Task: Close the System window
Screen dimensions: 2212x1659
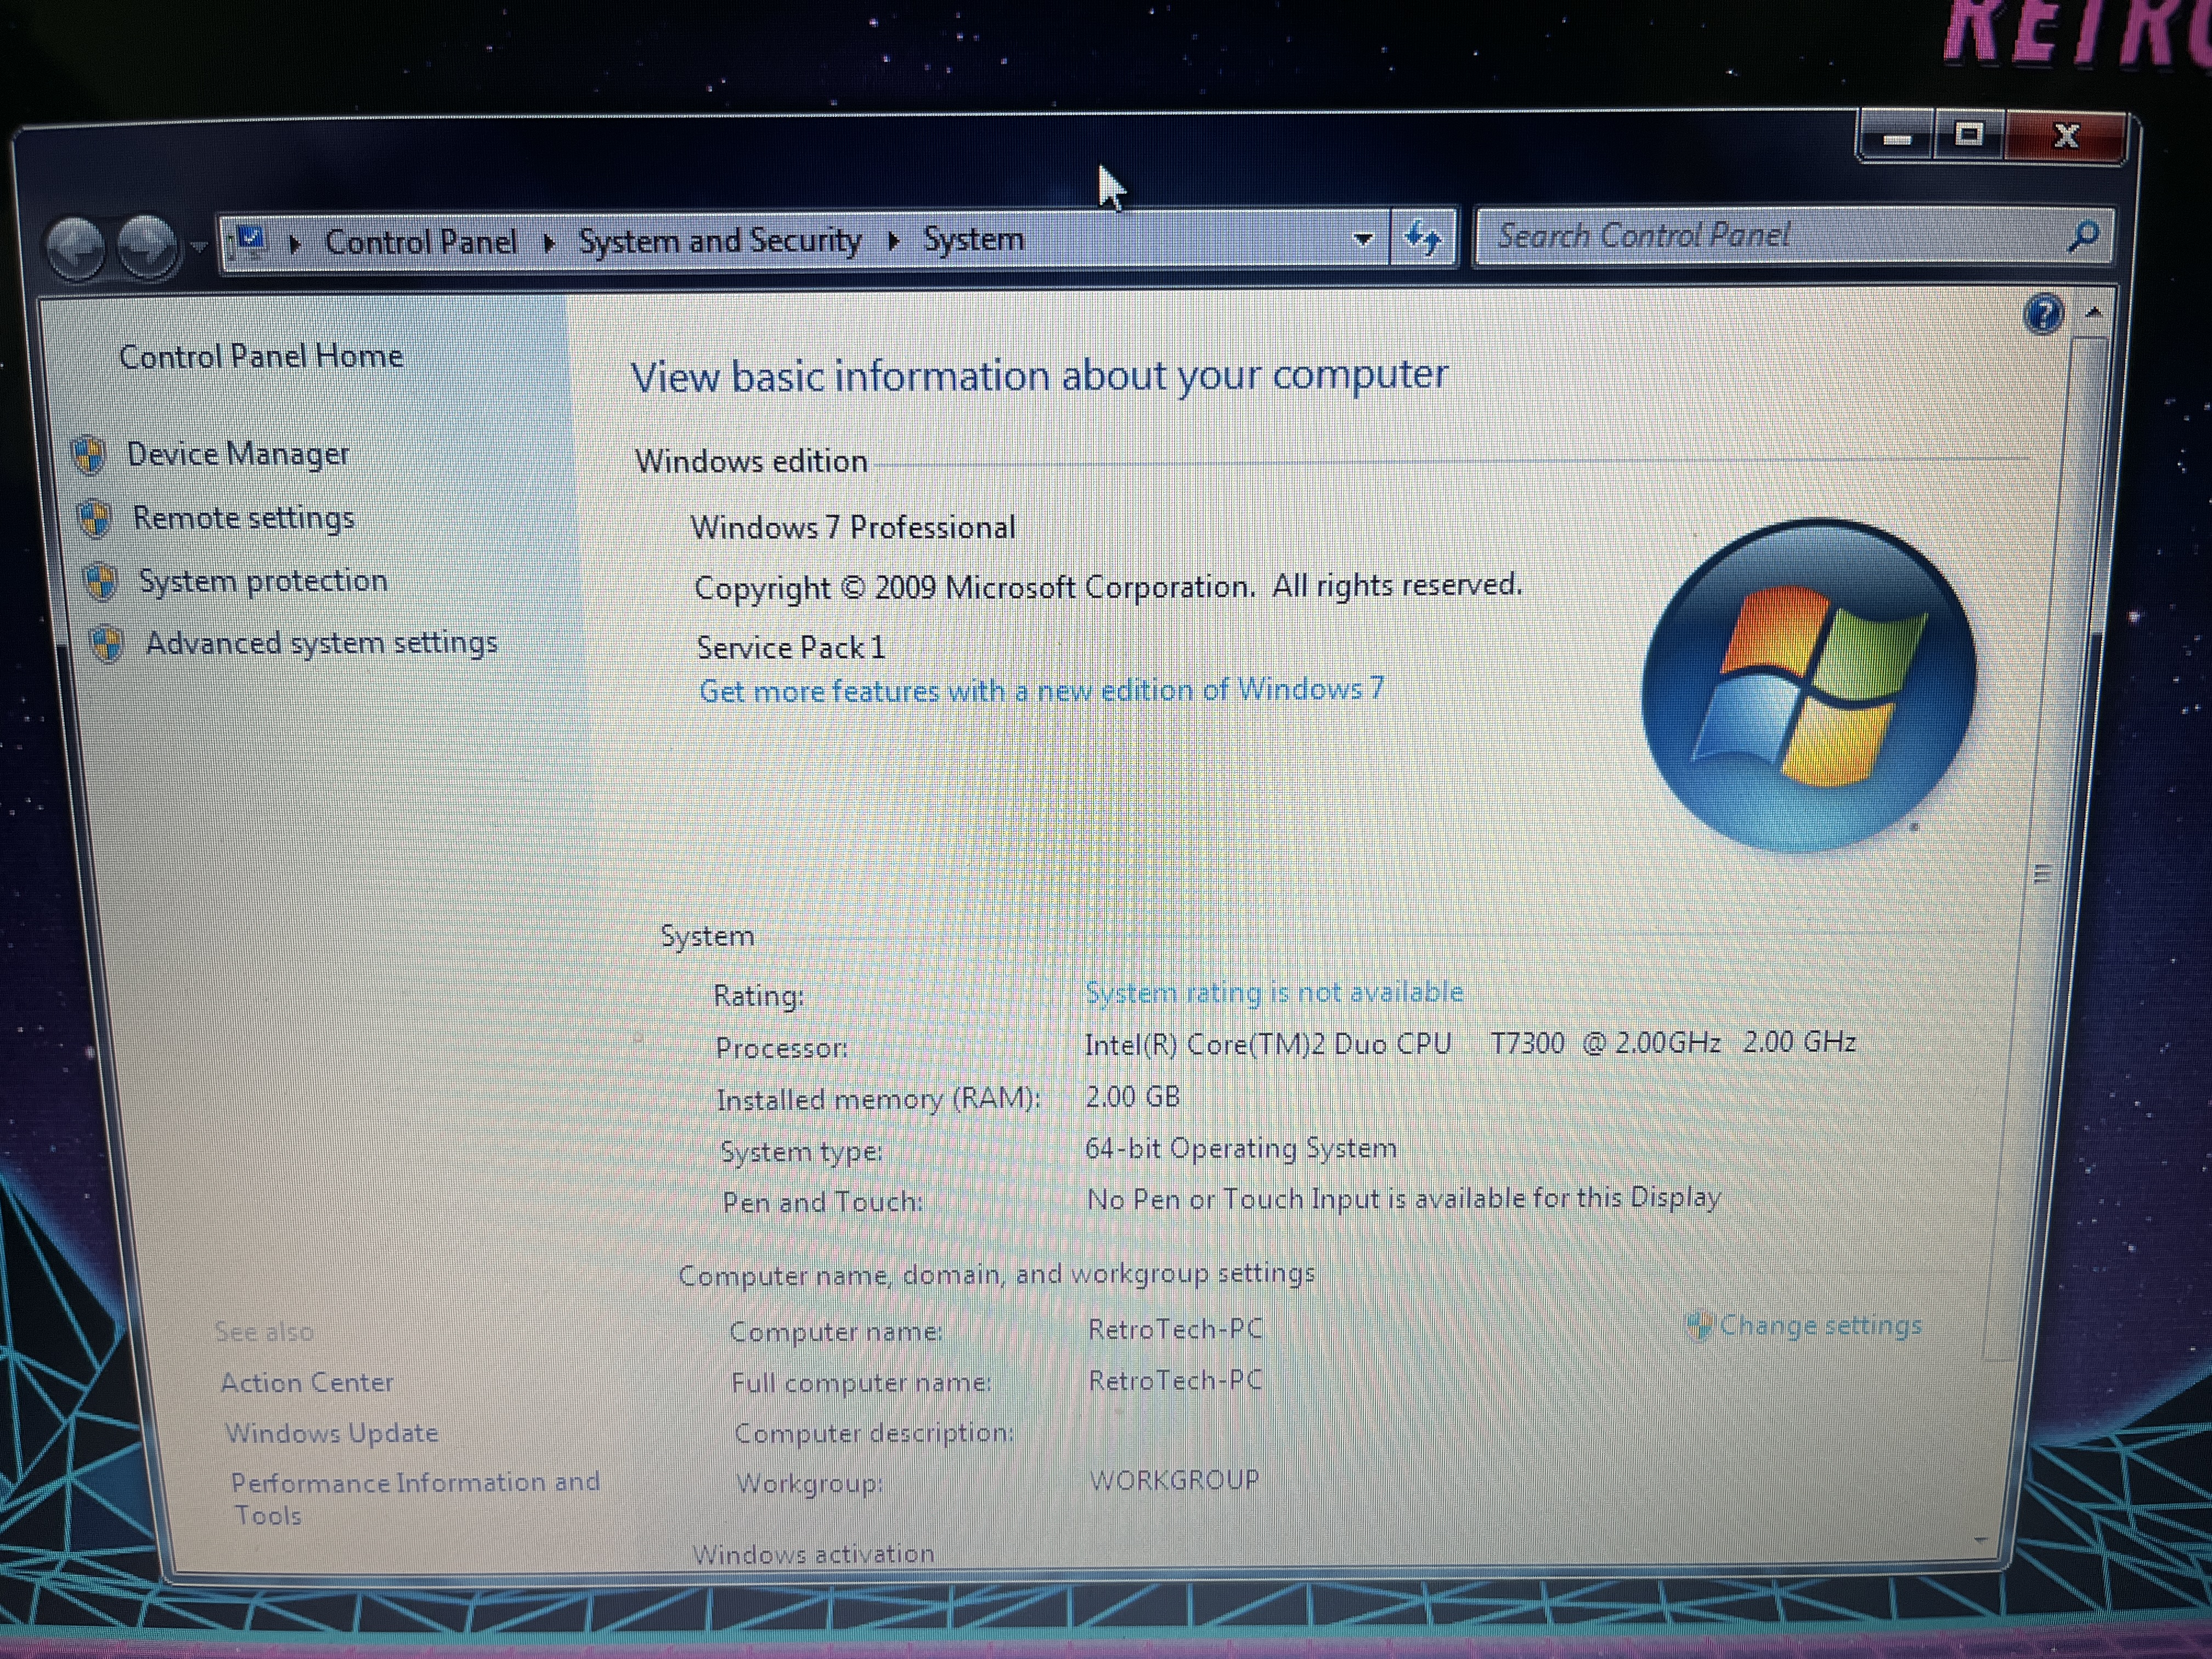Action: point(2066,135)
